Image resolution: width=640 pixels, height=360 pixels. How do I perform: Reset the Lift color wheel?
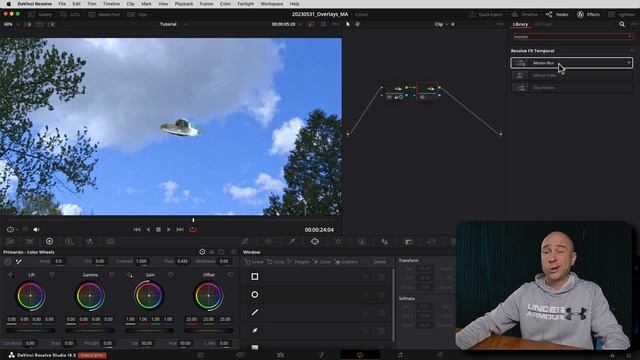[x=52, y=275]
